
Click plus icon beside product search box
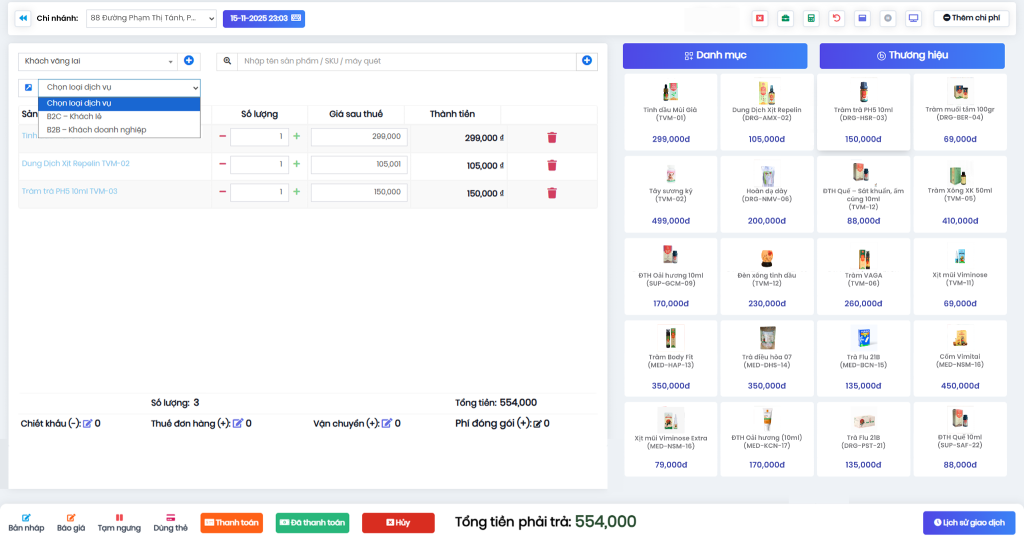586,61
